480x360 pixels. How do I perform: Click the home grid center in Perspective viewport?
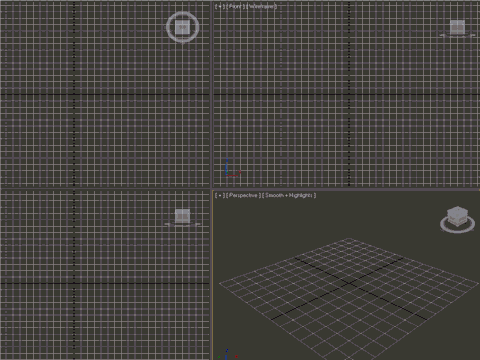349,283
